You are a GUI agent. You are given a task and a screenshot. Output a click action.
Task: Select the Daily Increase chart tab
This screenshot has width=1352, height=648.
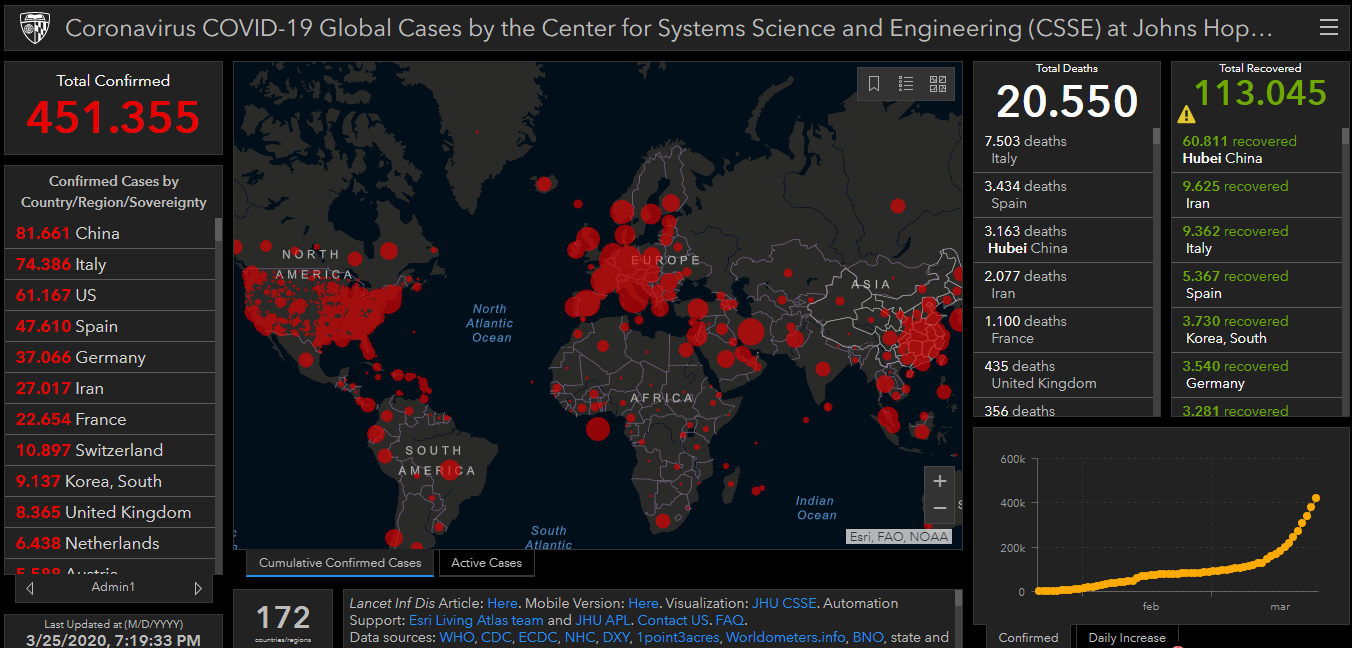coord(1127,637)
